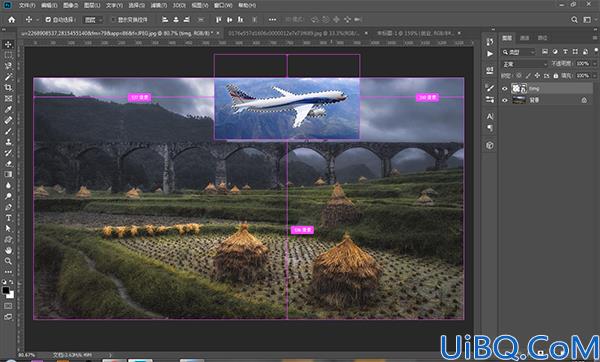Toggle Show Transform Controls checkbox

pyautogui.click(x=113, y=20)
